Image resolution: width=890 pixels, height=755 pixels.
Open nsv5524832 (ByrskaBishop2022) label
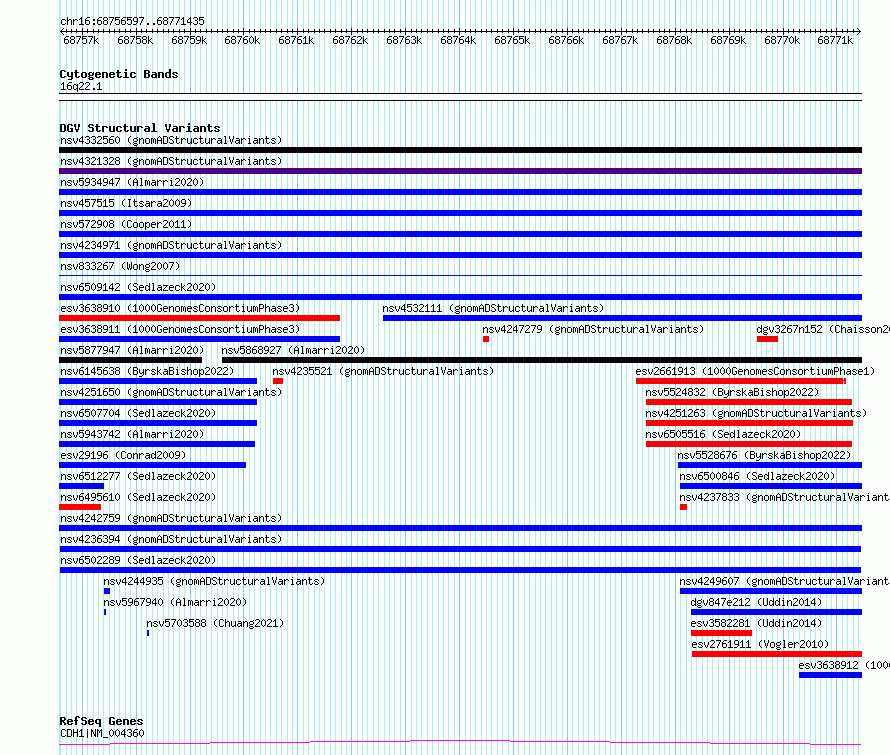click(732, 392)
